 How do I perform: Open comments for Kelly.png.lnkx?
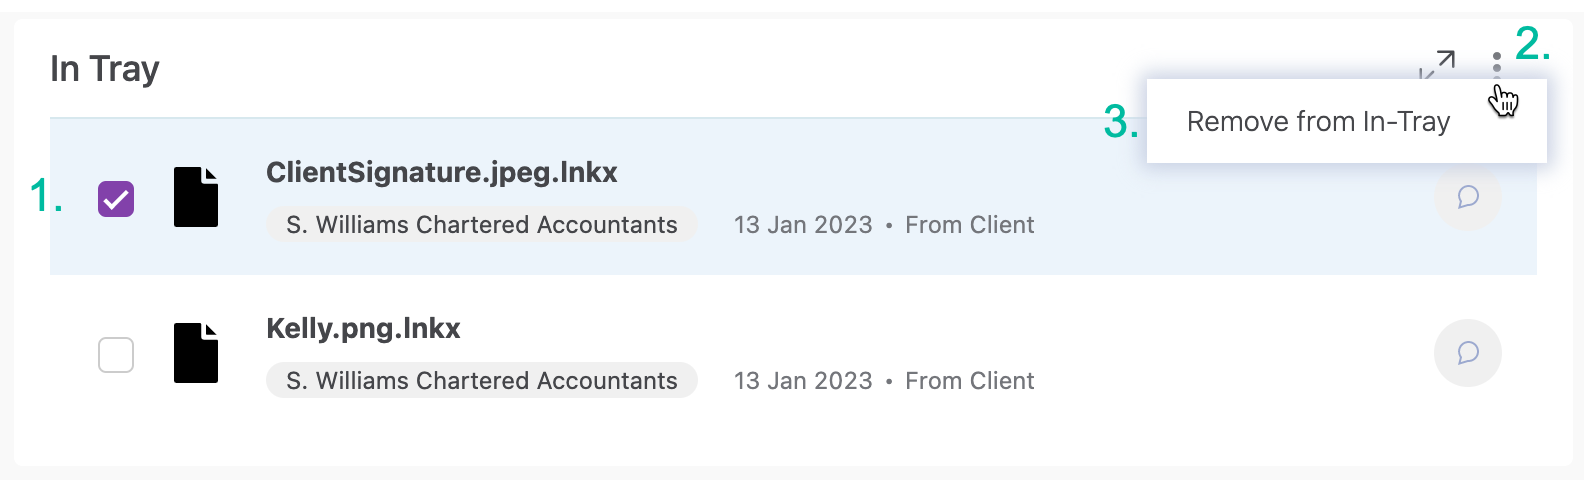(x=1467, y=353)
